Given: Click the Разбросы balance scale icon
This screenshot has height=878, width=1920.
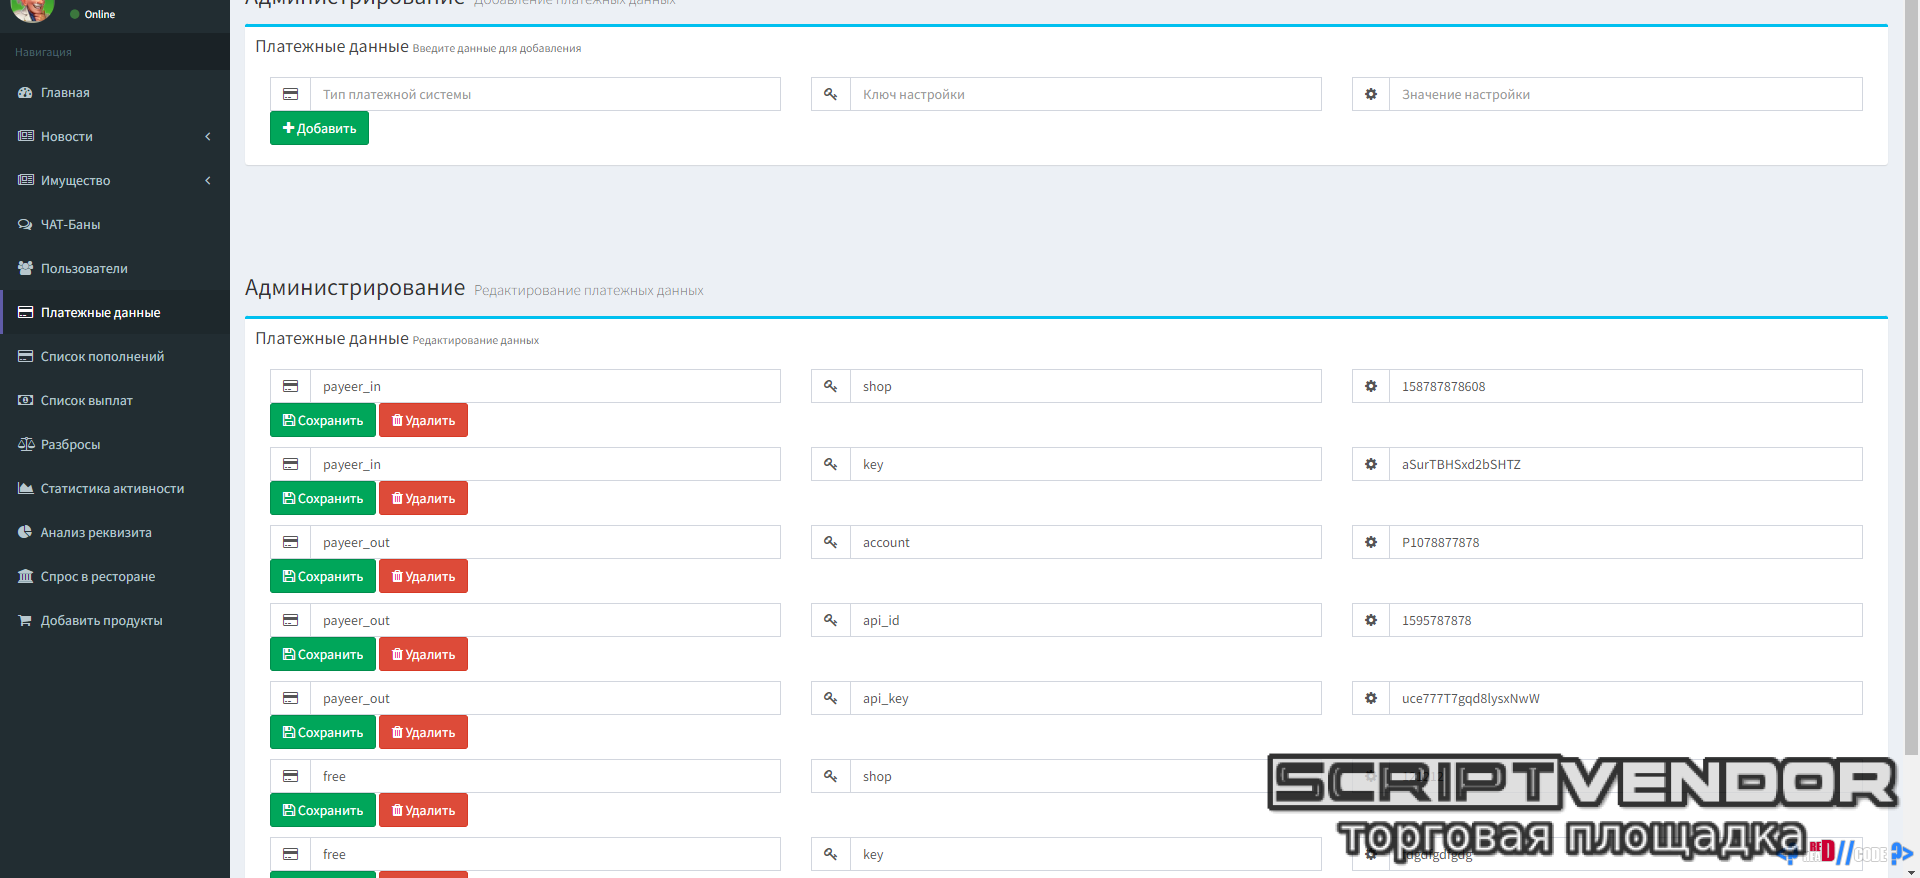Looking at the screenshot, I should 25,445.
